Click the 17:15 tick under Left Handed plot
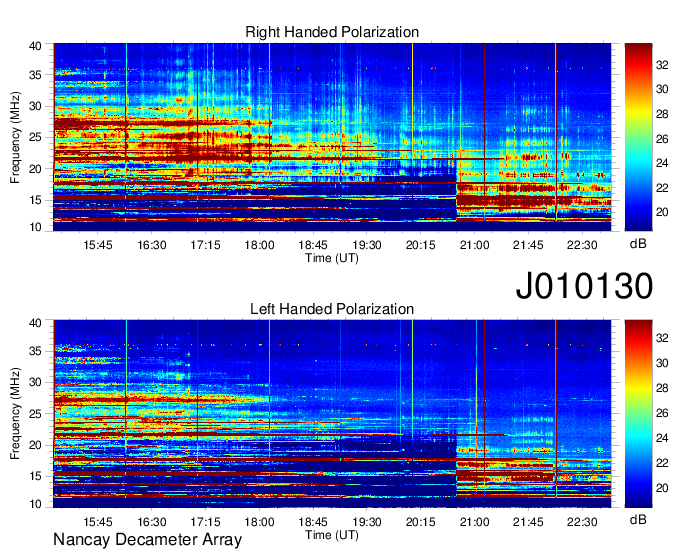 (x=206, y=522)
